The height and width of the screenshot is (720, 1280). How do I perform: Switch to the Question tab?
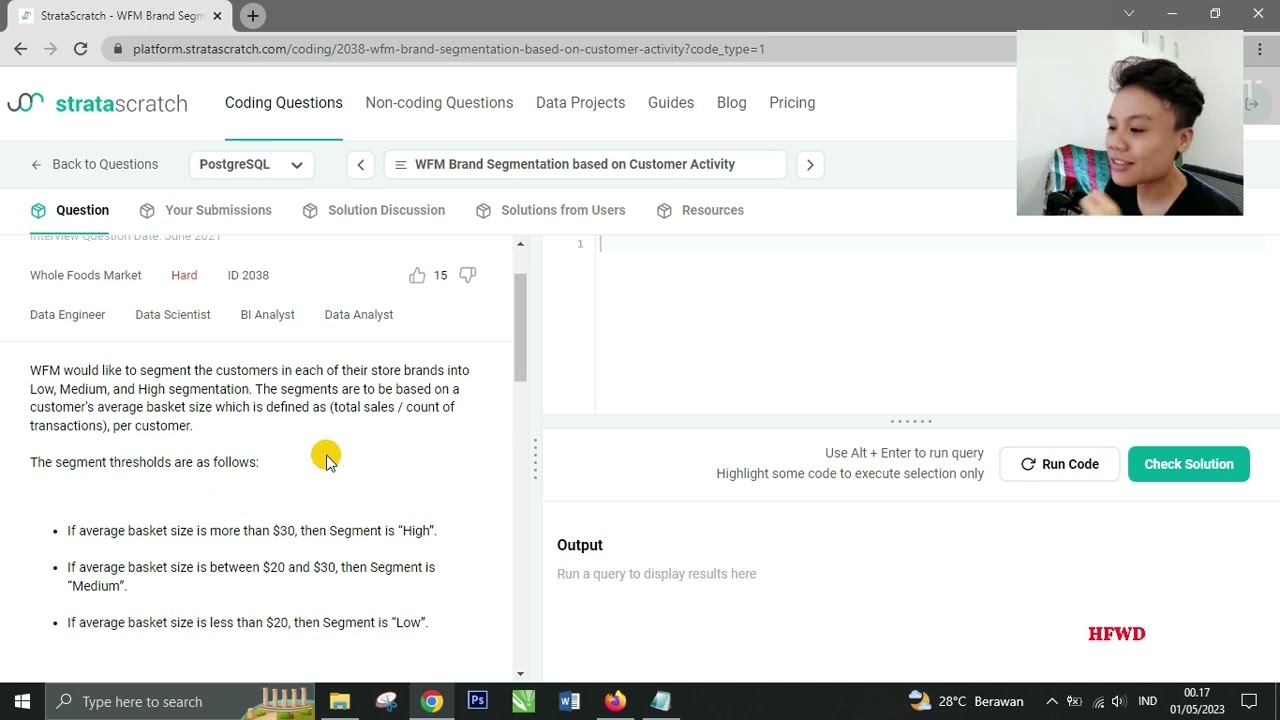[70, 210]
